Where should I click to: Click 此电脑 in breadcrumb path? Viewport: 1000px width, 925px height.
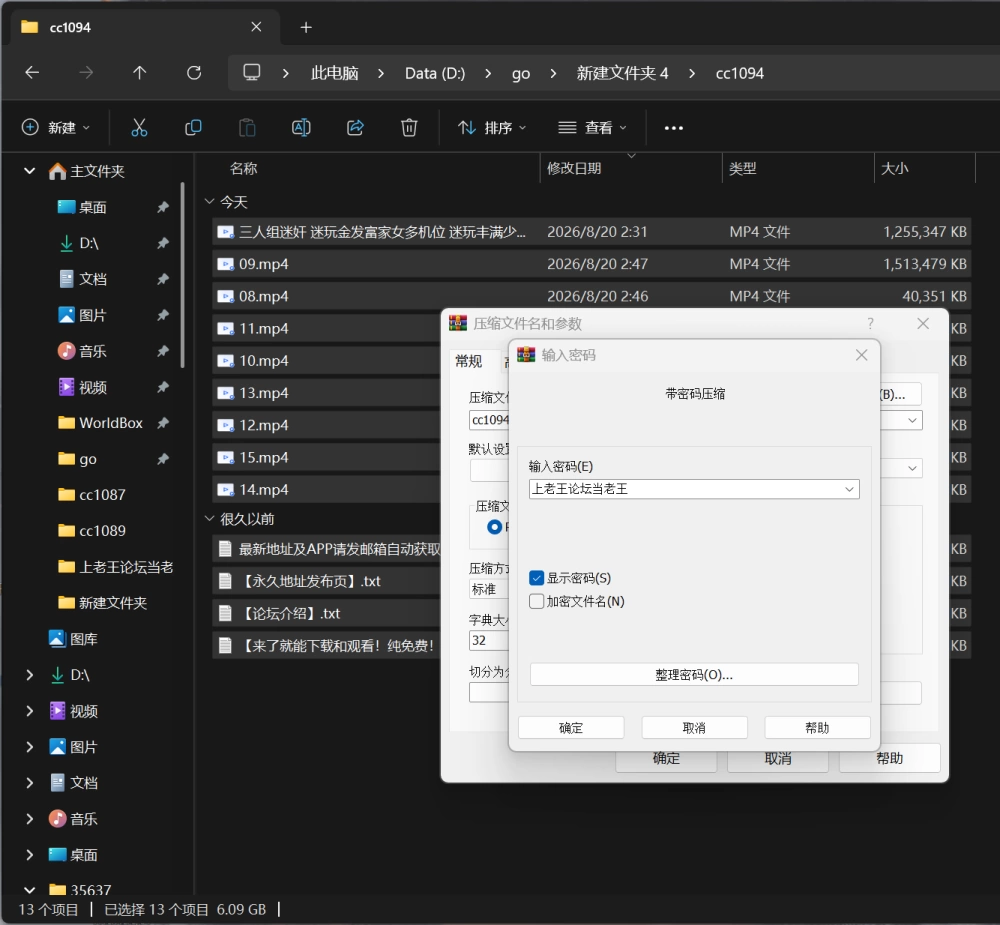pyautogui.click(x=334, y=73)
